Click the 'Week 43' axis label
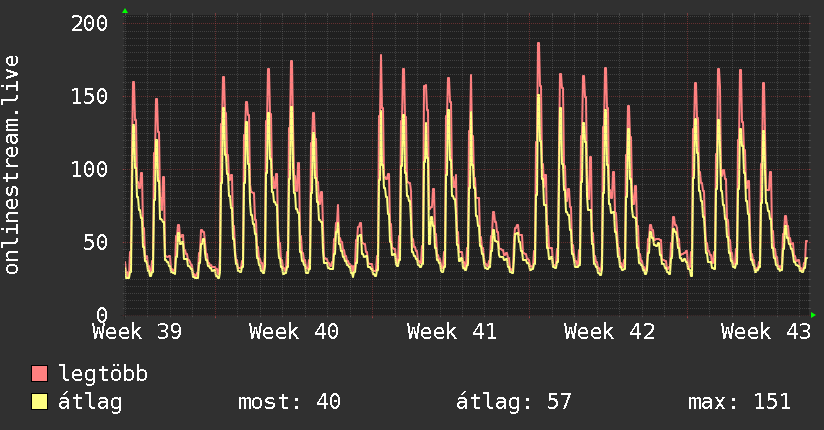824x430 pixels. click(766, 332)
